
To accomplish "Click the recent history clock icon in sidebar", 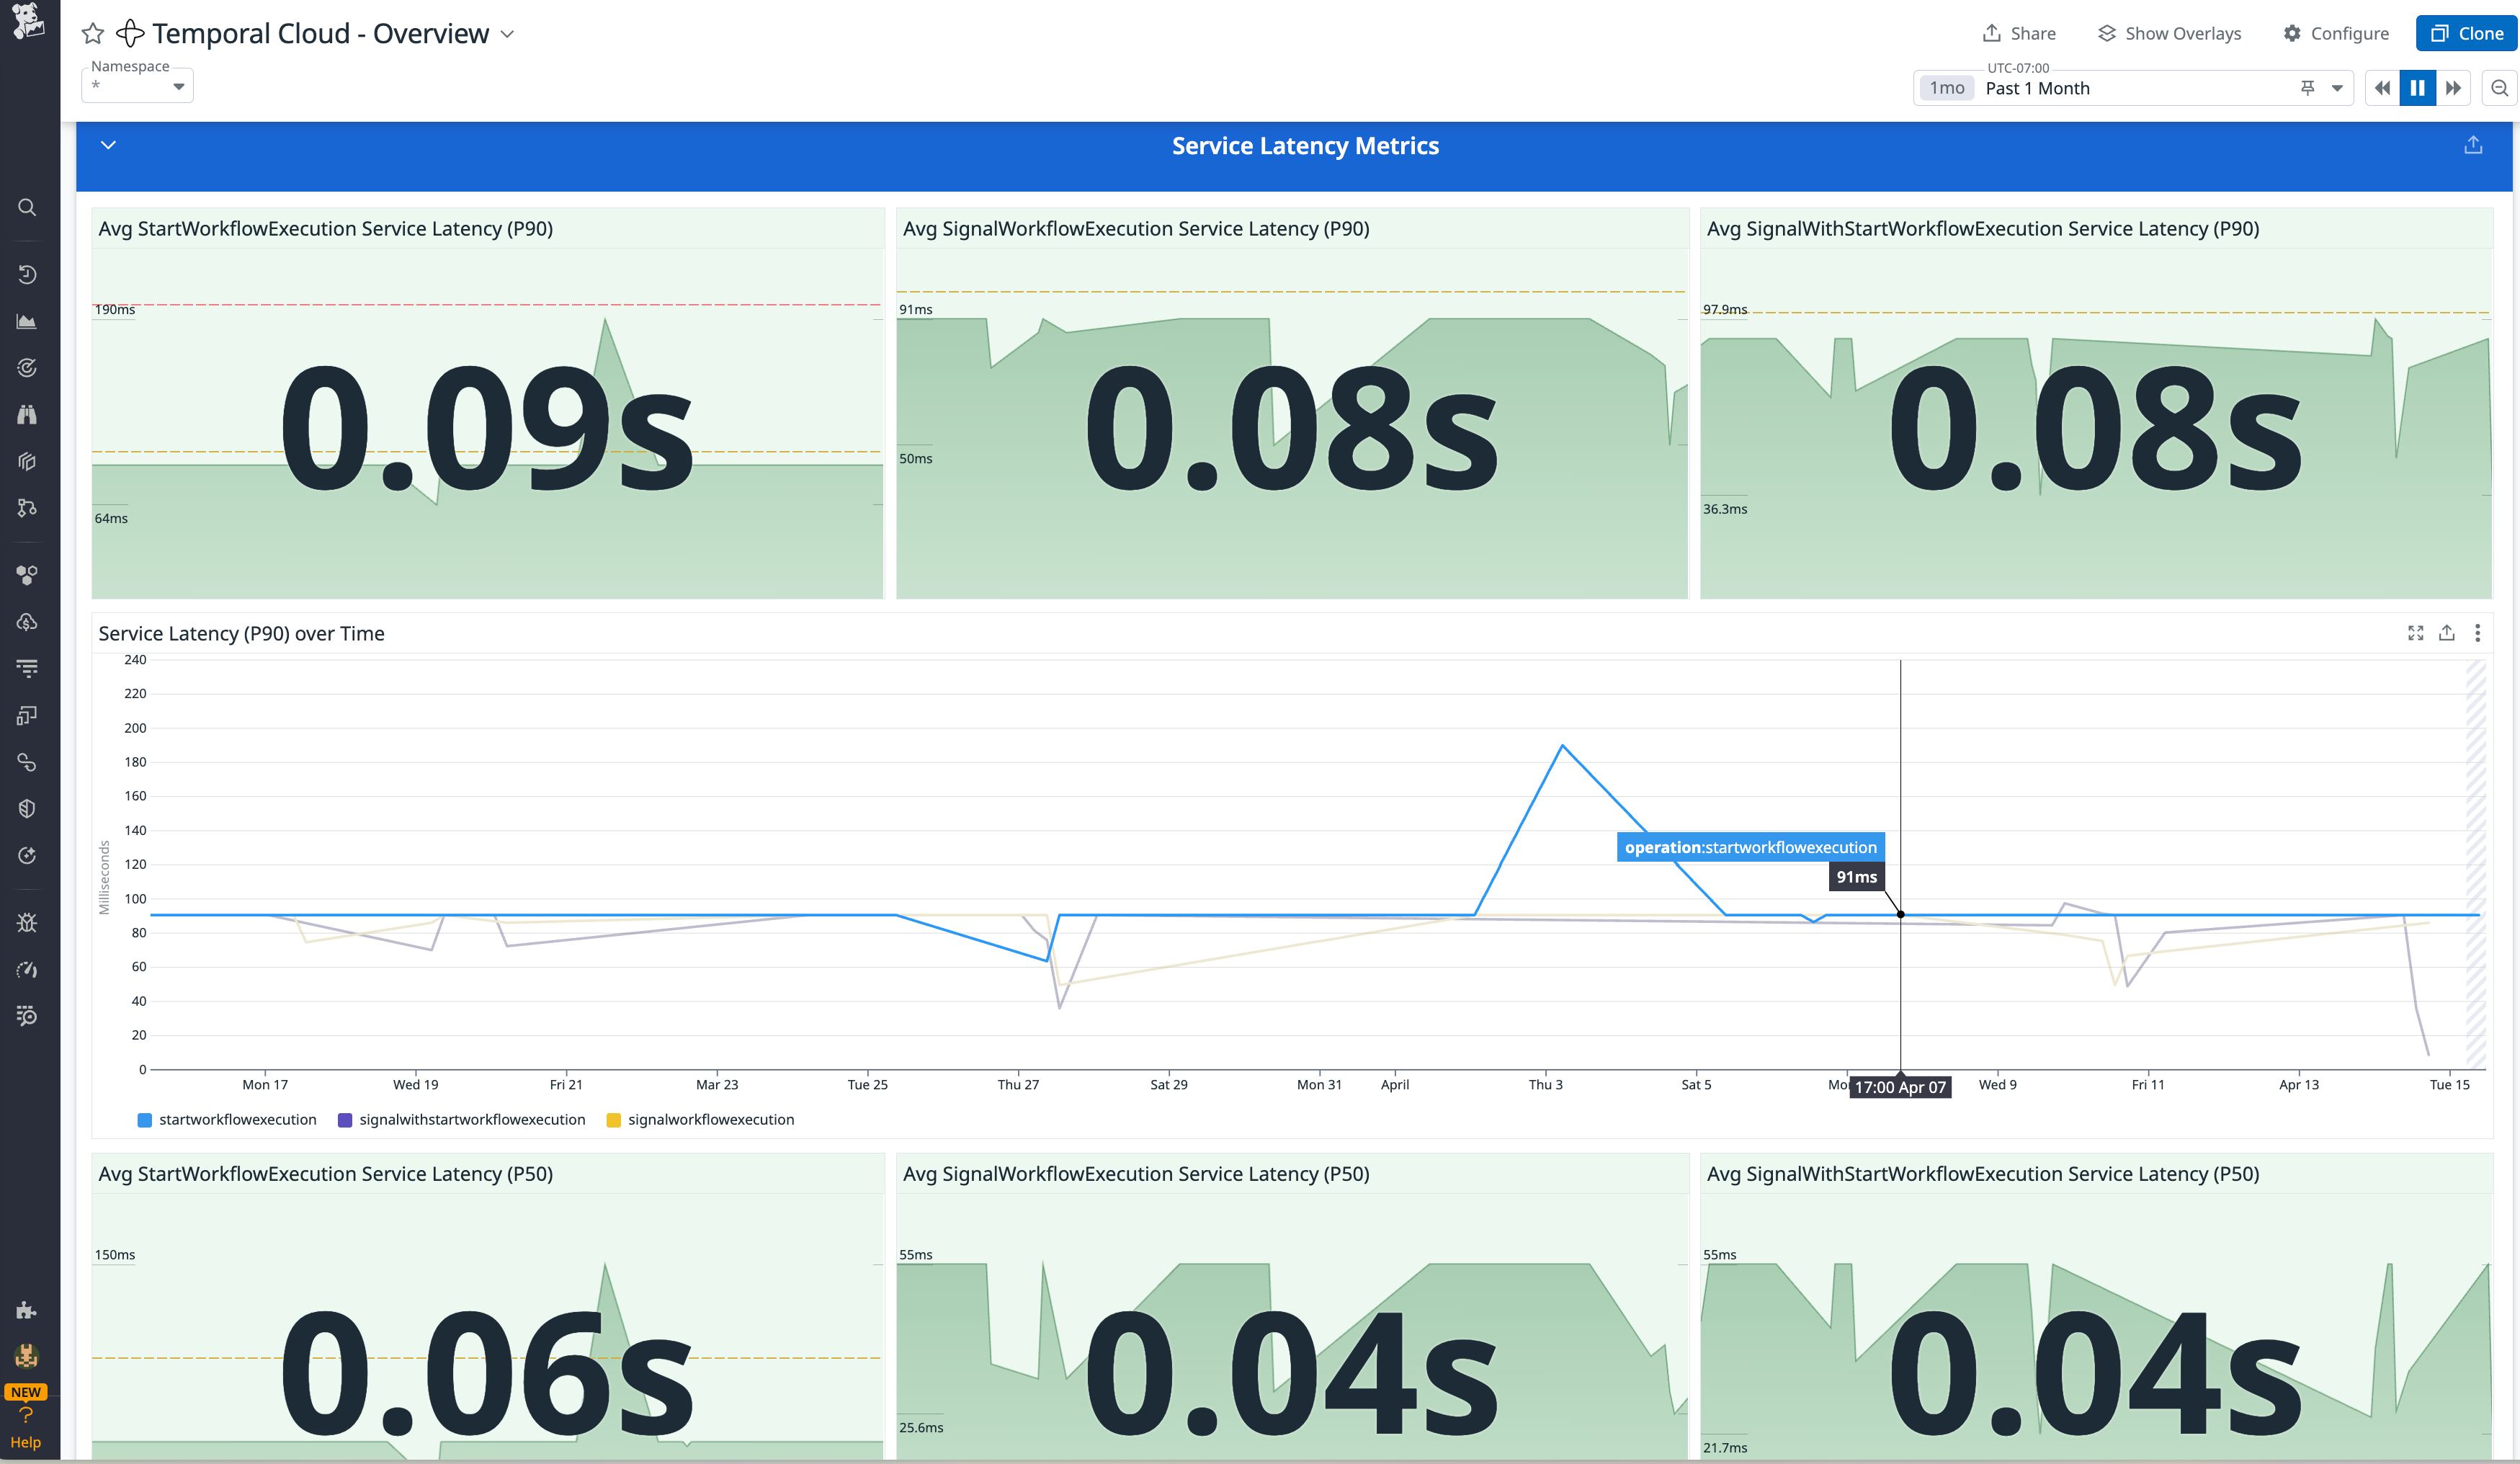I will coord(27,274).
